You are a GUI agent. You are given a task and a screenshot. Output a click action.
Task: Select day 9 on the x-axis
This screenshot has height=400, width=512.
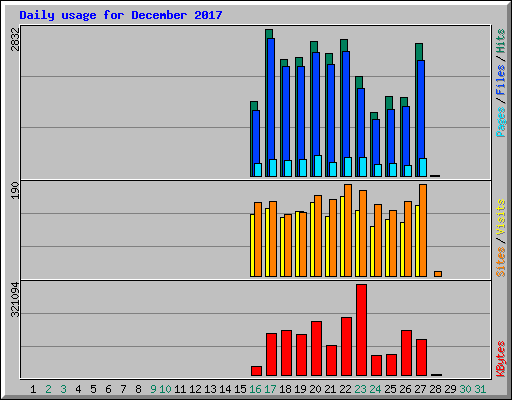tap(153, 389)
